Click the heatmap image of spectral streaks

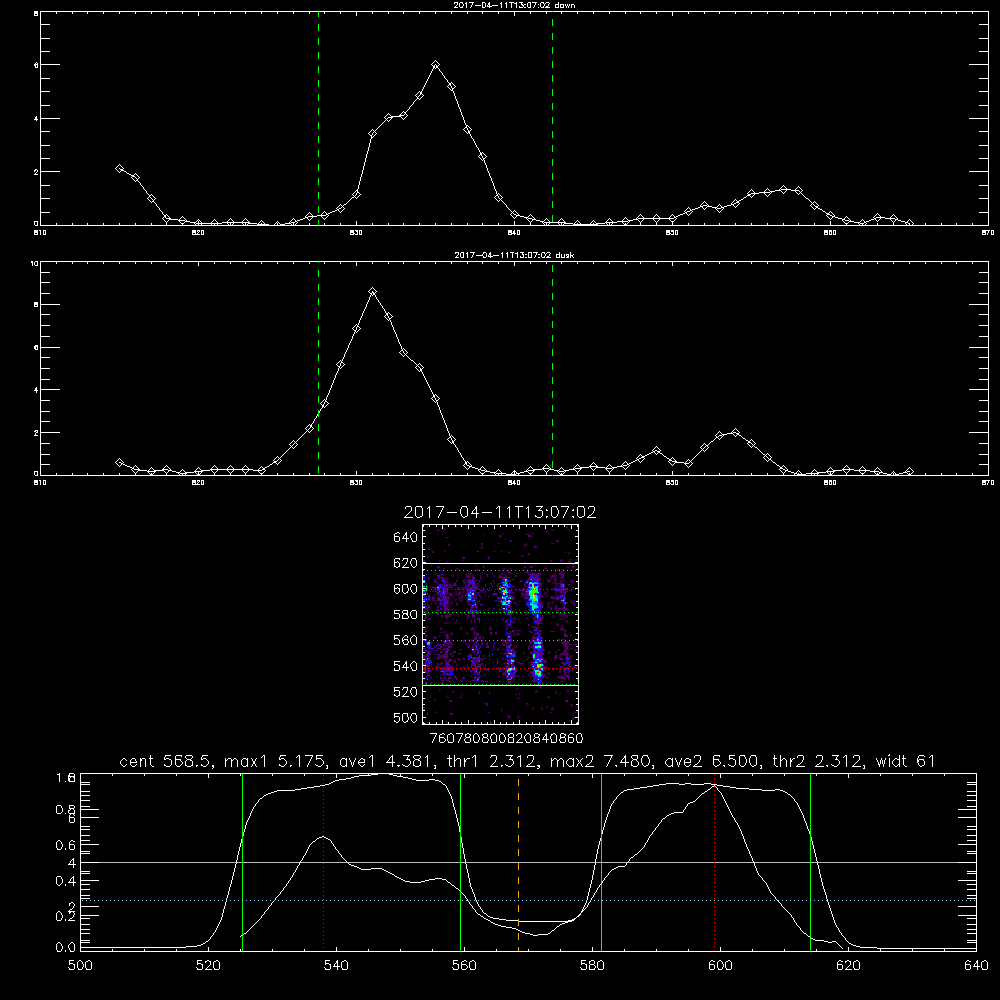[500, 624]
